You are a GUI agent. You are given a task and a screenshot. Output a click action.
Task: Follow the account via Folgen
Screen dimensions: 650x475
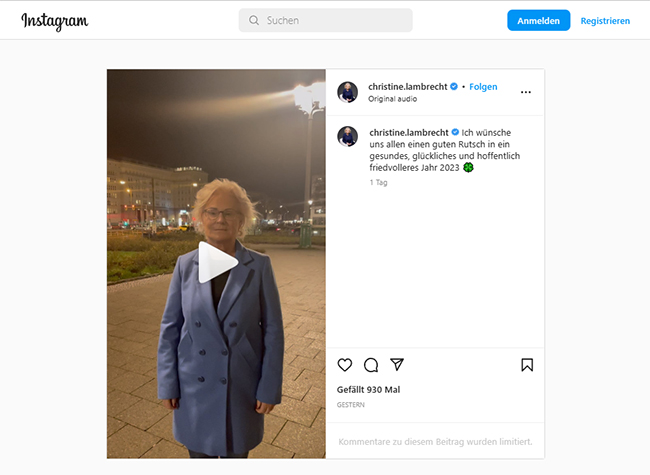click(x=483, y=87)
